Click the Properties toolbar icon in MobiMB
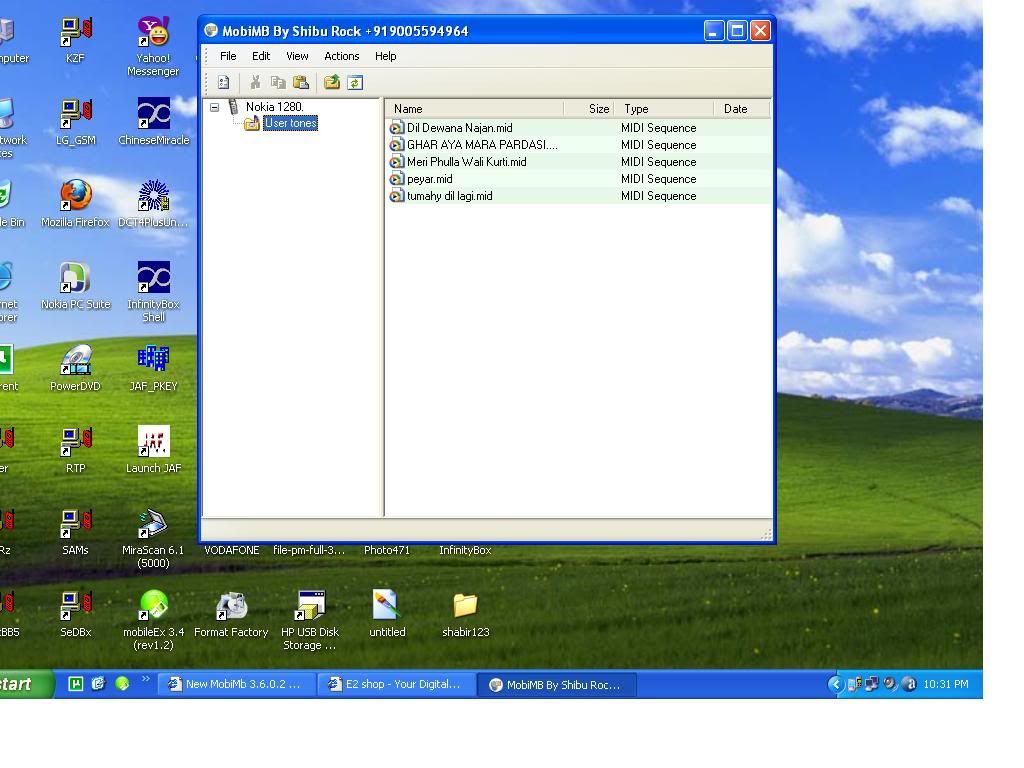Screen dimensions: 1024x768 [x=223, y=82]
